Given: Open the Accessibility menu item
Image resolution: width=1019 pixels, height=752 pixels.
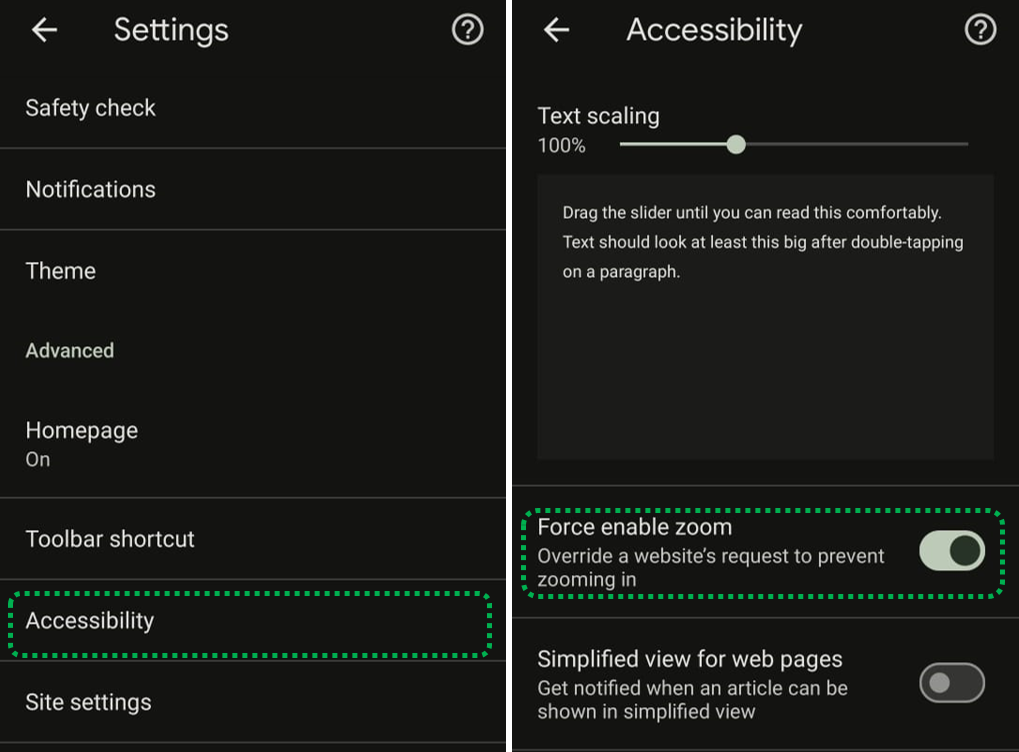Looking at the screenshot, I should point(90,621).
